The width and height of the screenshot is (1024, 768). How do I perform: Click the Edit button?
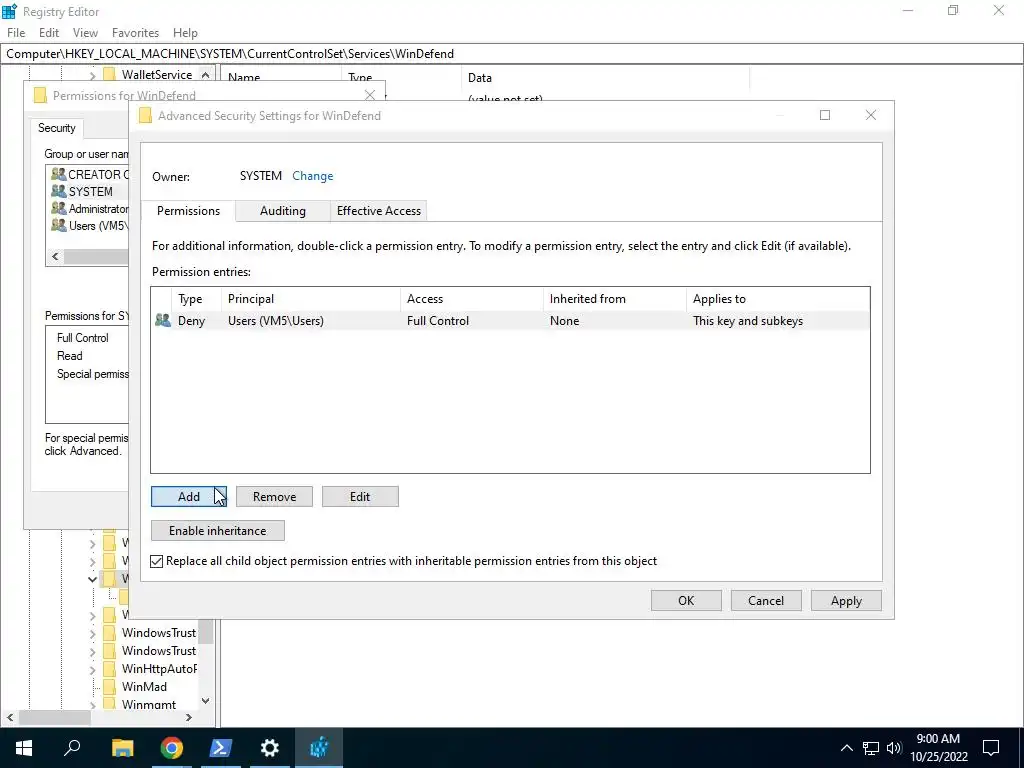pyautogui.click(x=360, y=496)
